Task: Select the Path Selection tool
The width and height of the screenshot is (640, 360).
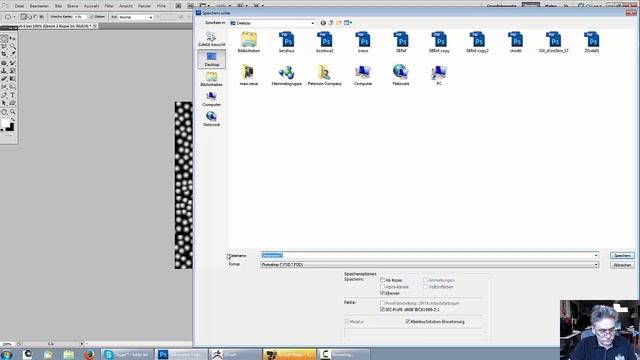Action: pyautogui.click(x=4, y=103)
